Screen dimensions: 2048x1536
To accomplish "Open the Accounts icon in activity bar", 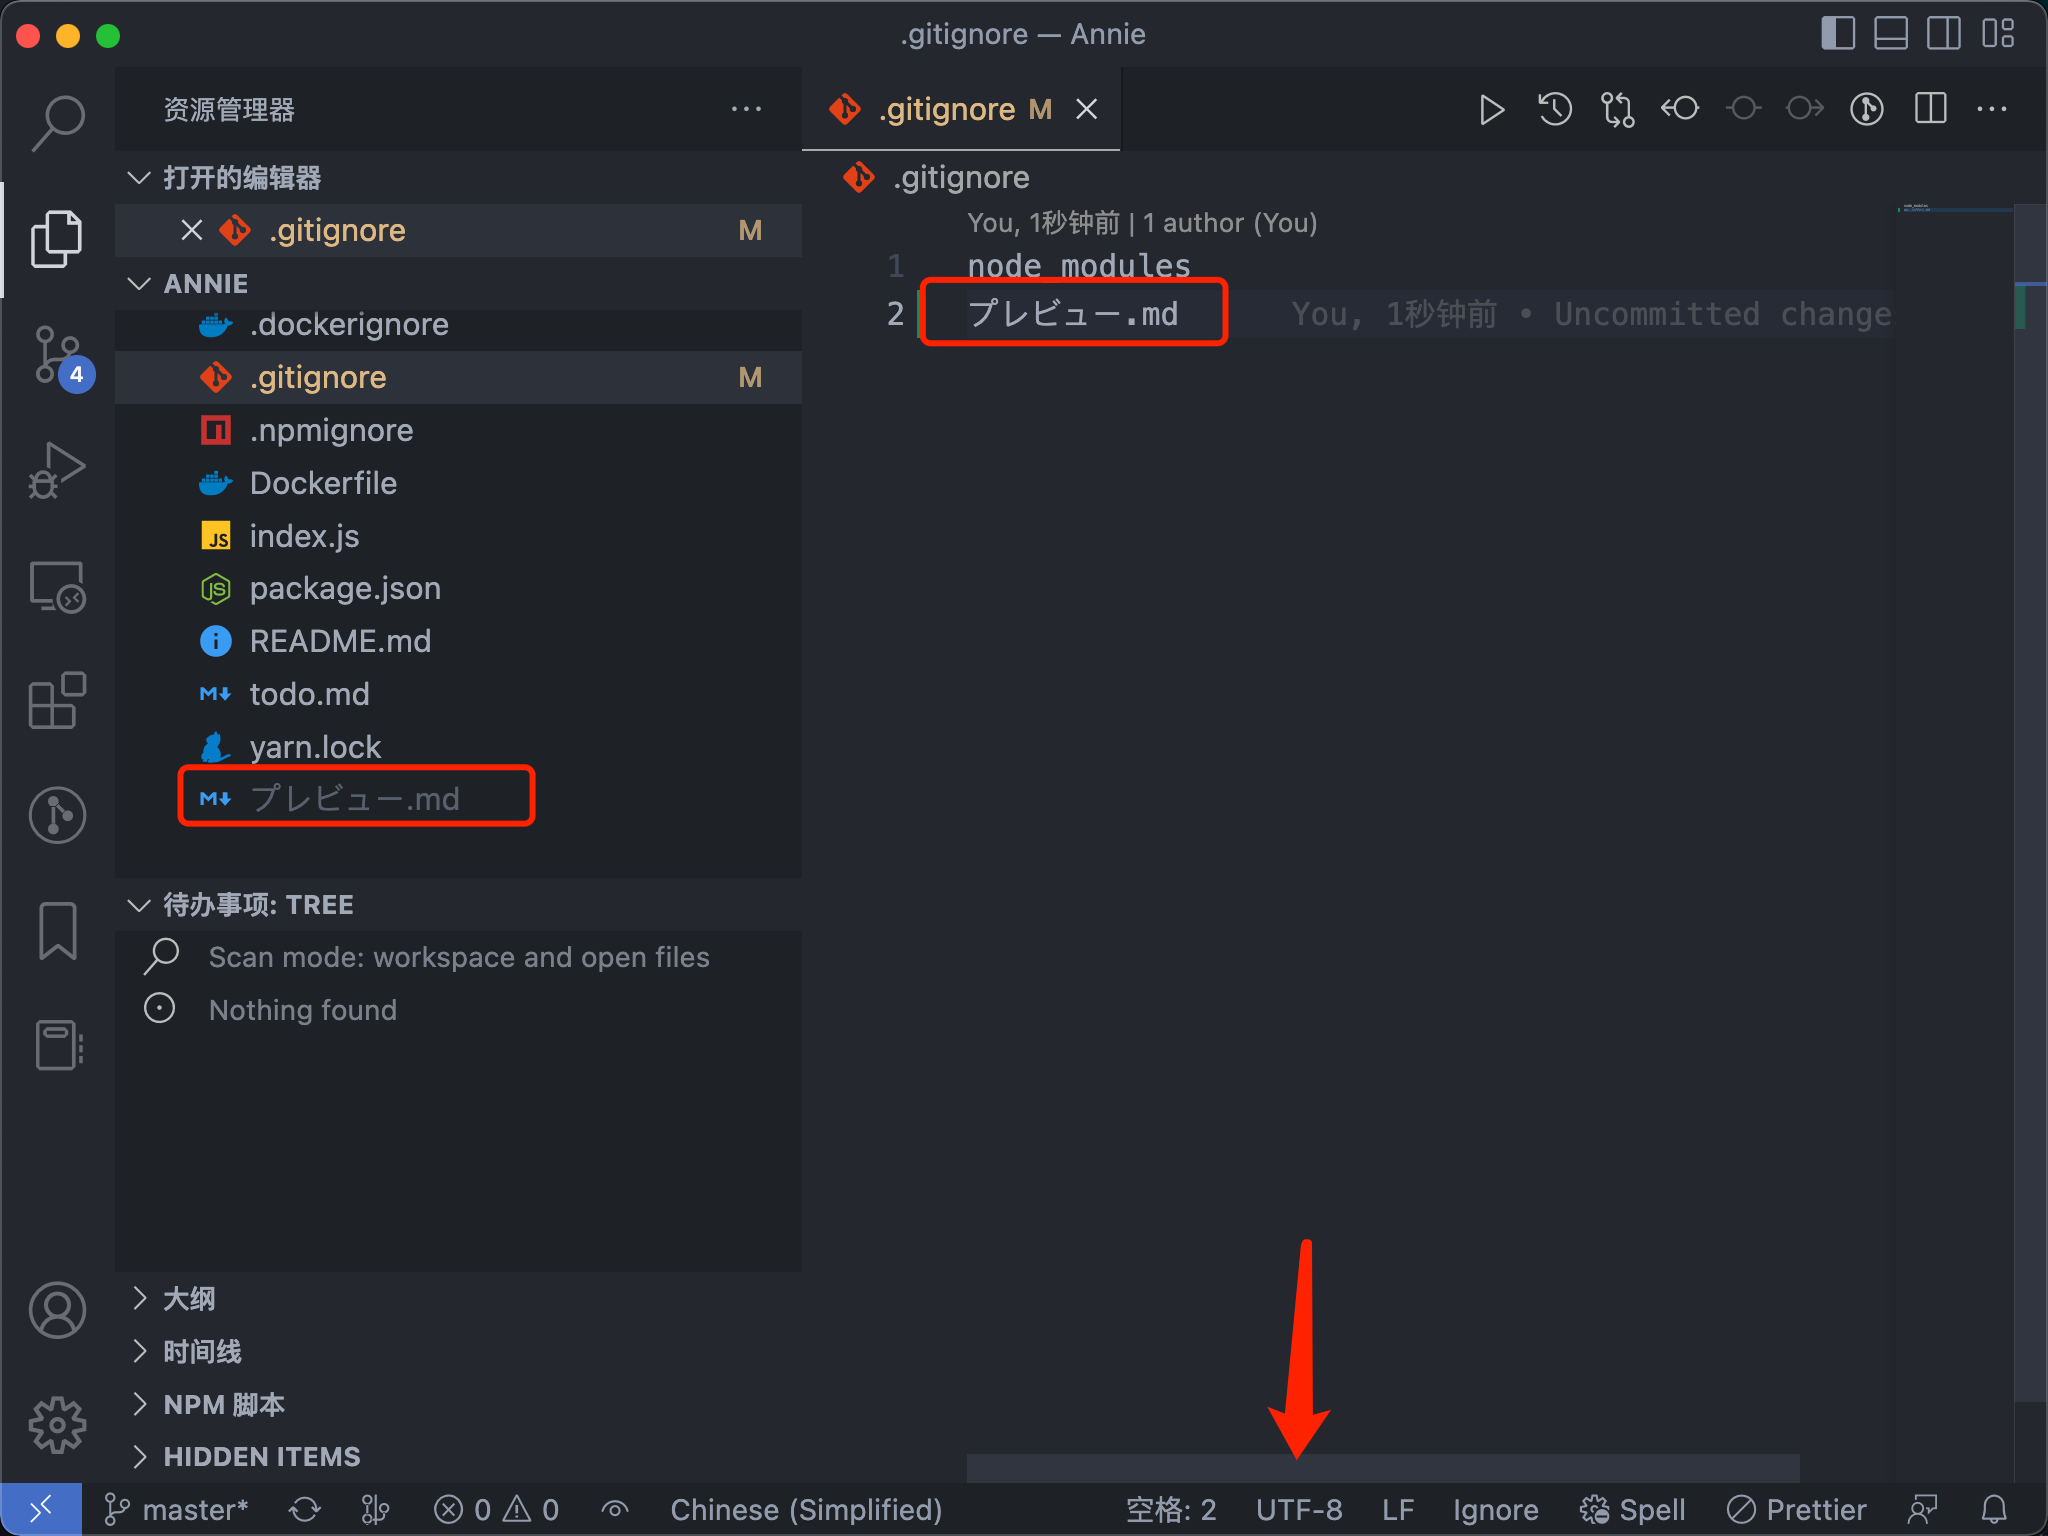I will click(x=57, y=1310).
